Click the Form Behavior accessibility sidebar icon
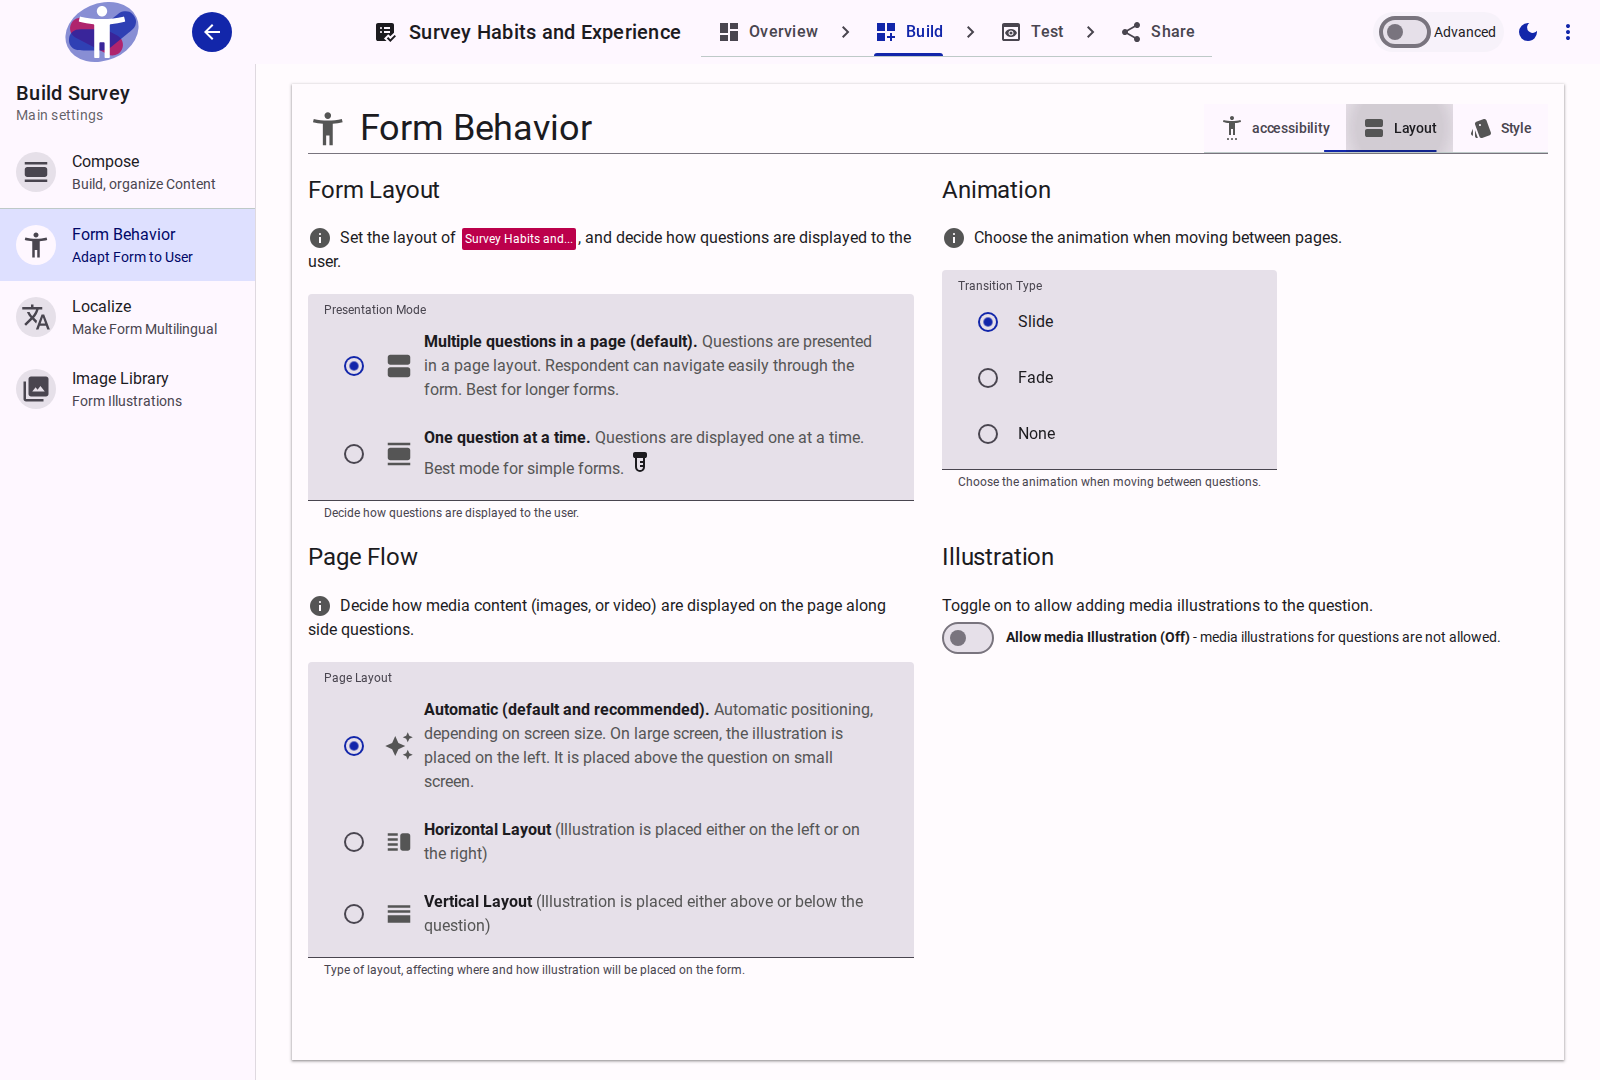This screenshot has width=1600, height=1080. point(36,245)
